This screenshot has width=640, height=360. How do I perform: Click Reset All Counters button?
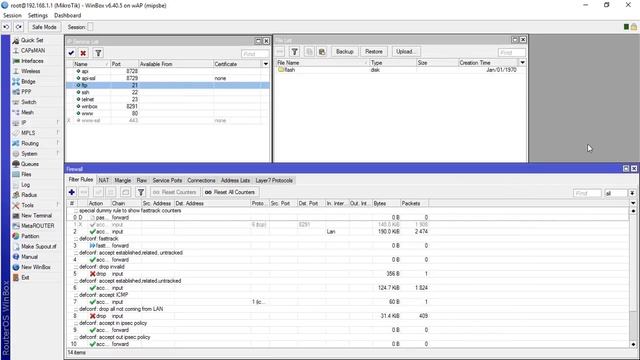click(230, 192)
